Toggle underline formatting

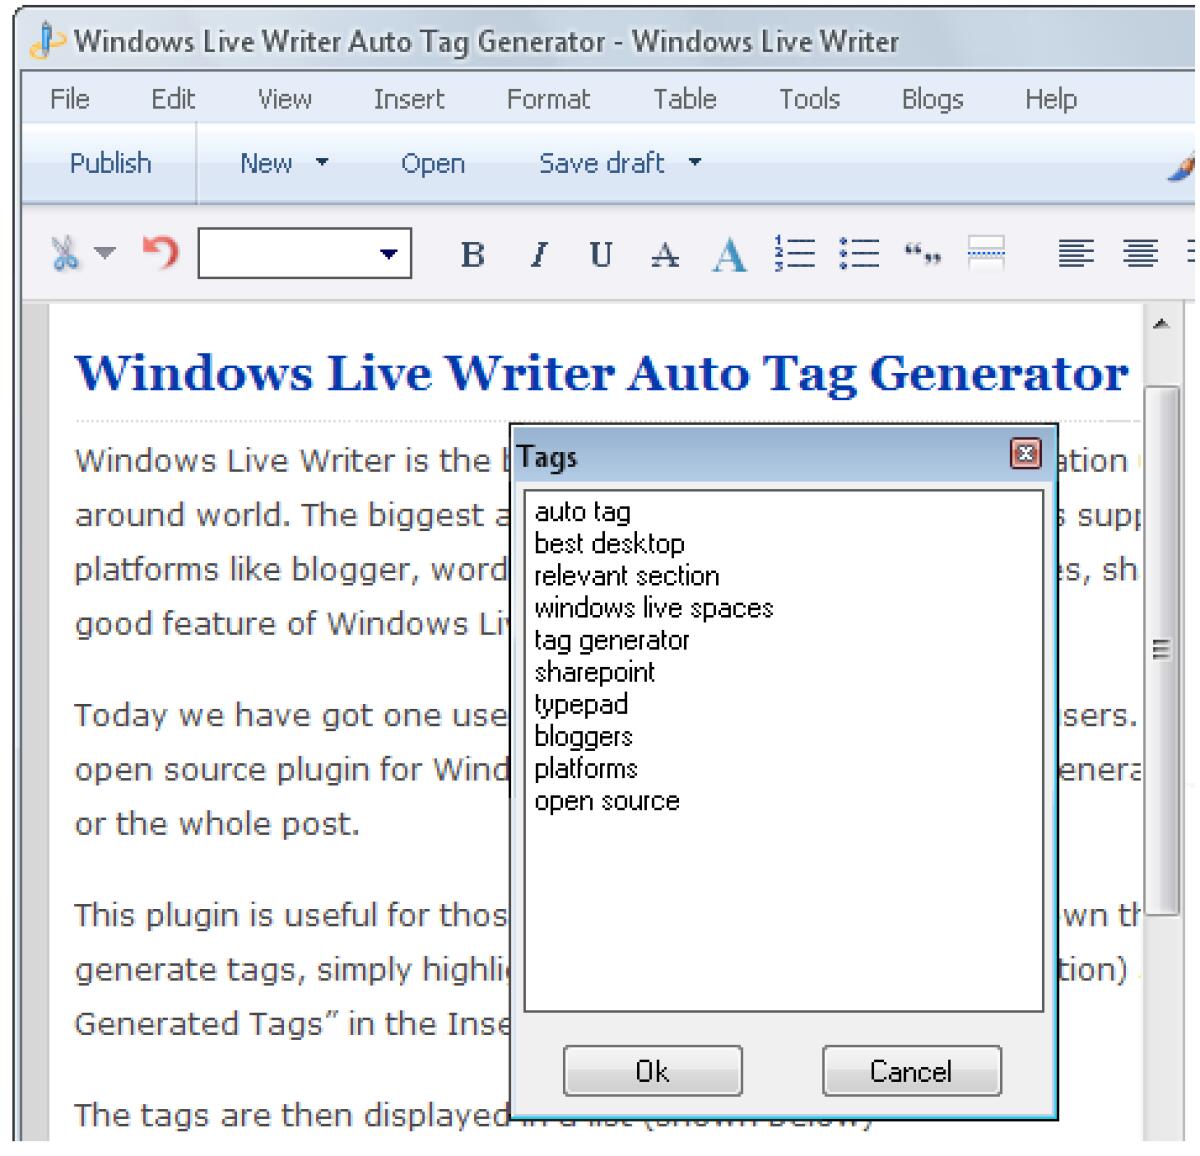click(x=601, y=255)
